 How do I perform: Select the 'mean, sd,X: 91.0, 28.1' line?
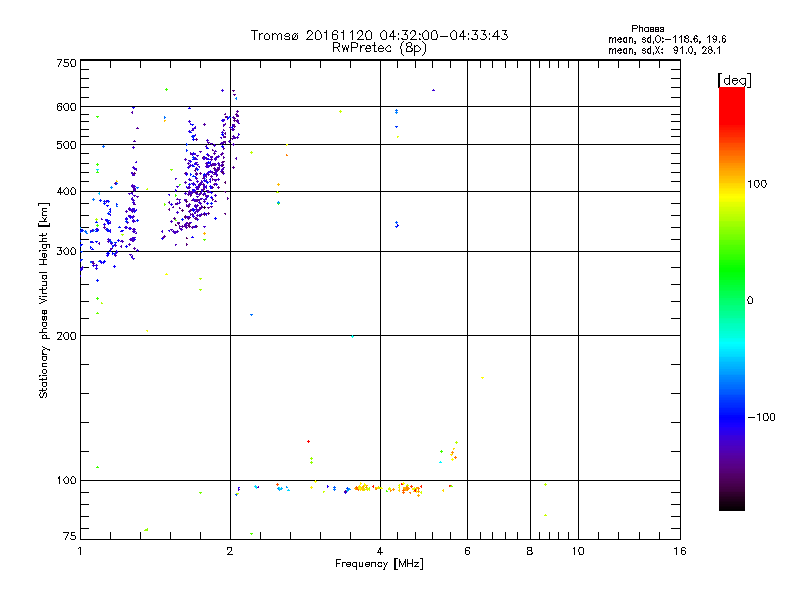(664, 51)
